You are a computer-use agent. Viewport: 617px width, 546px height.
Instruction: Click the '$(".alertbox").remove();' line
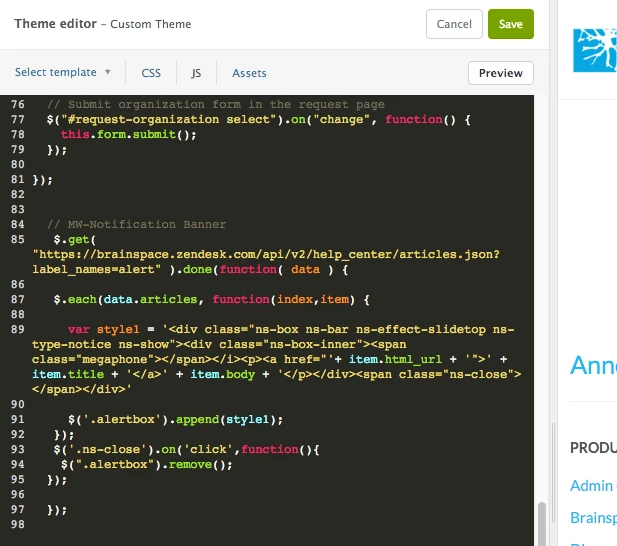coord(146,465)
